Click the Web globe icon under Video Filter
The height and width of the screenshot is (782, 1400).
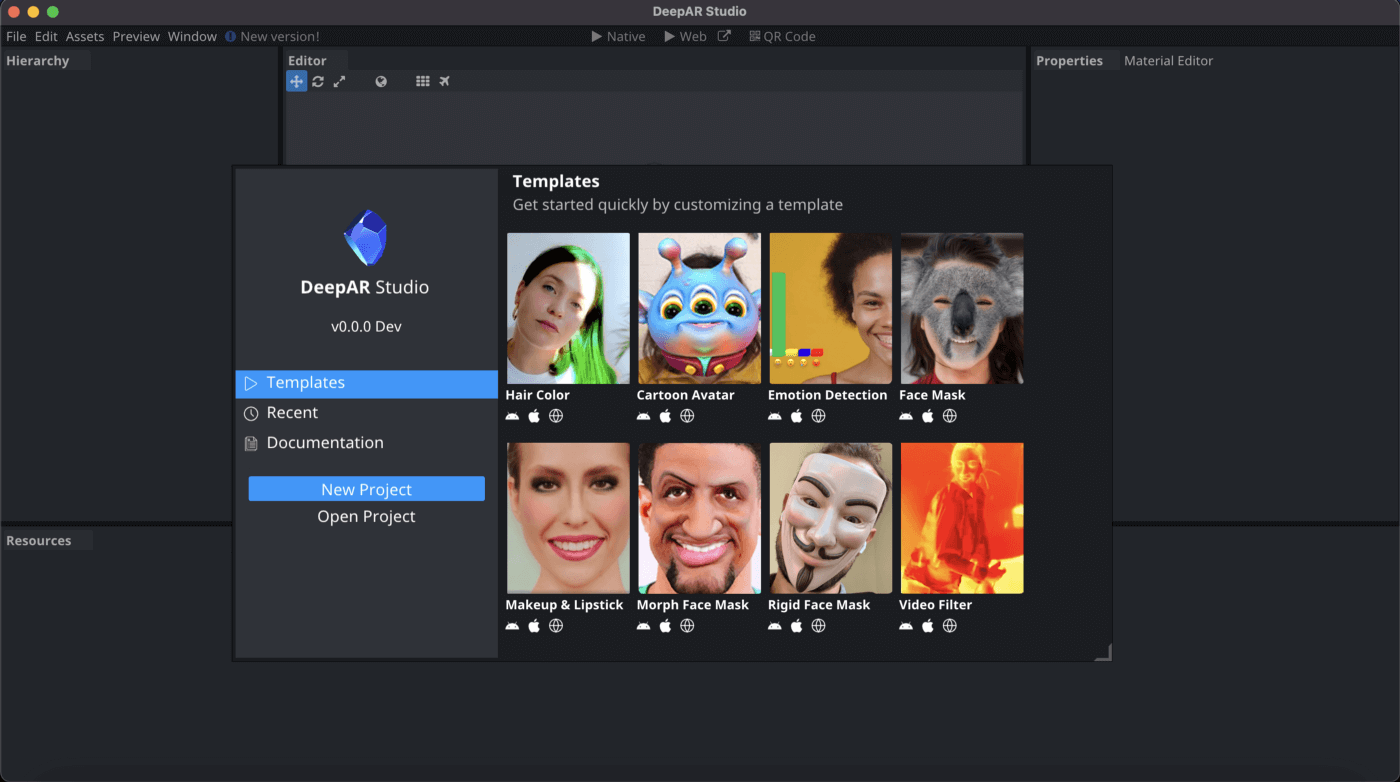(949, 626)
